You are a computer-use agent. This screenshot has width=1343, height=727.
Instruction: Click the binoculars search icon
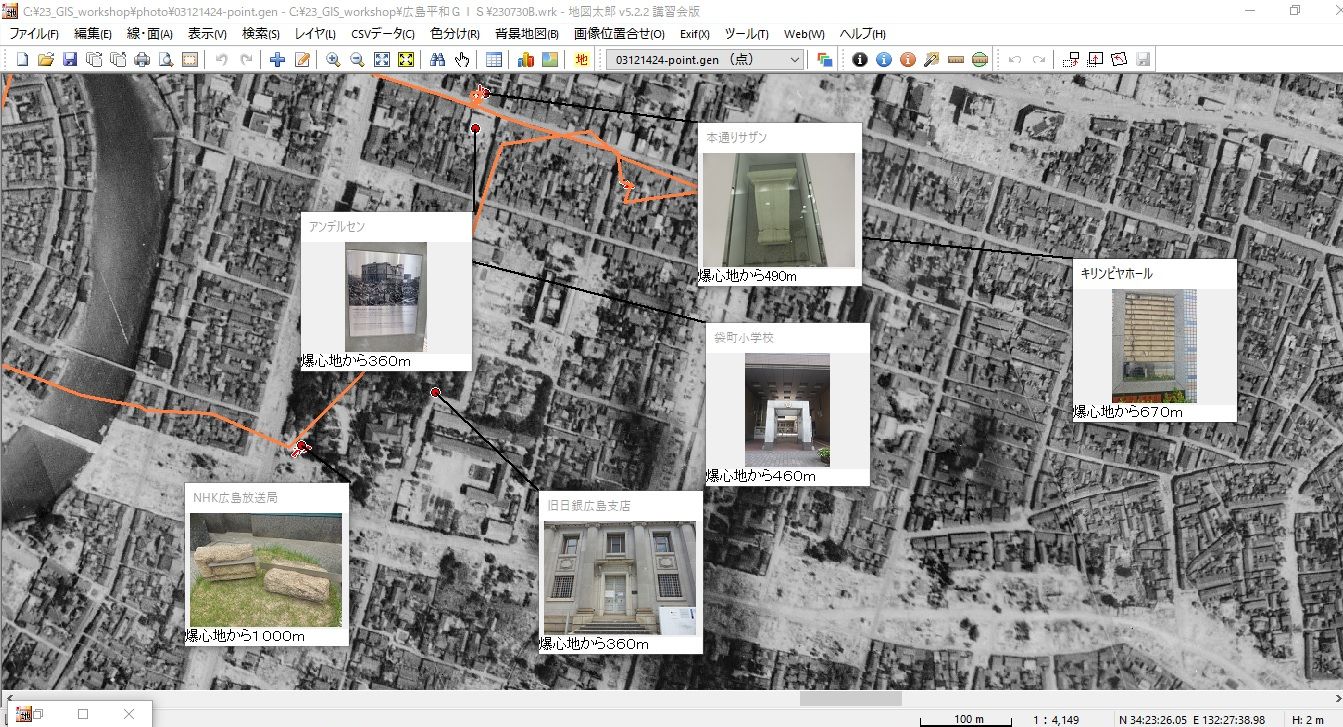437,60
